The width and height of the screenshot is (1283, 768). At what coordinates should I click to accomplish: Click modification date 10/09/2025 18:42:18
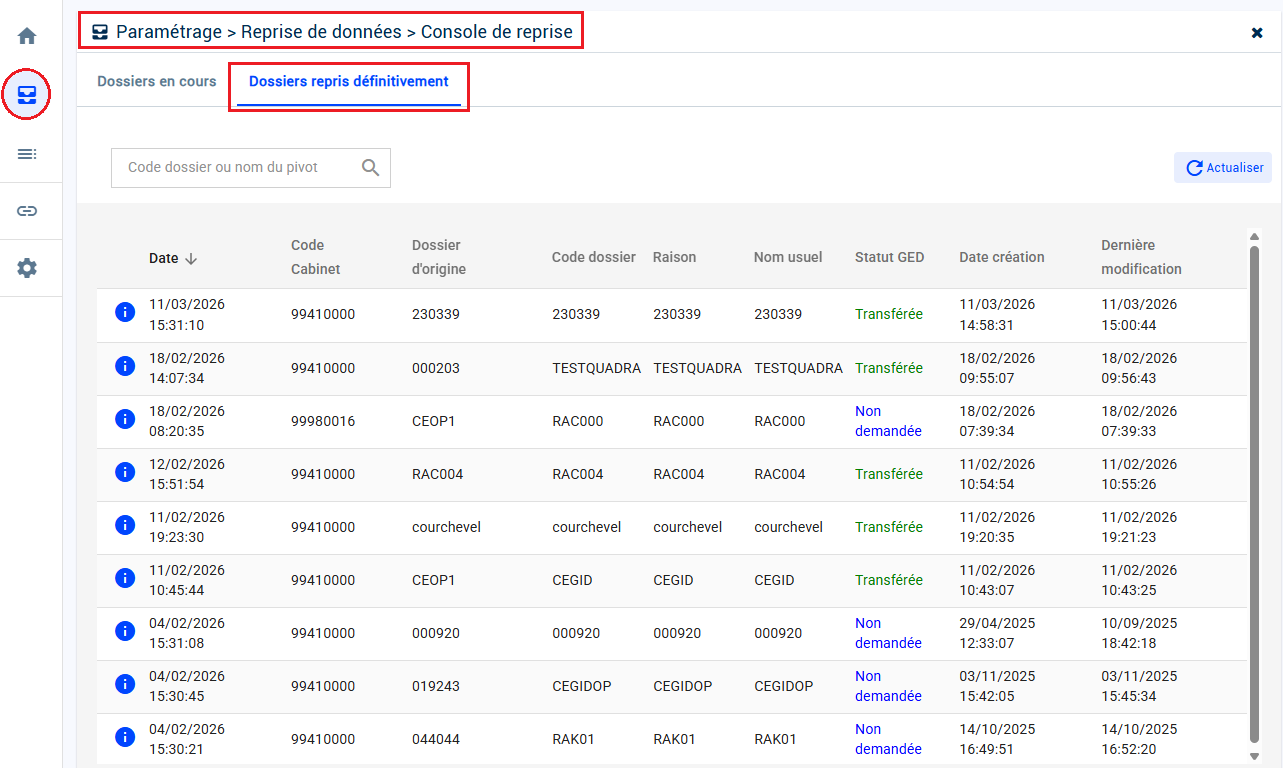(1139, 633)
